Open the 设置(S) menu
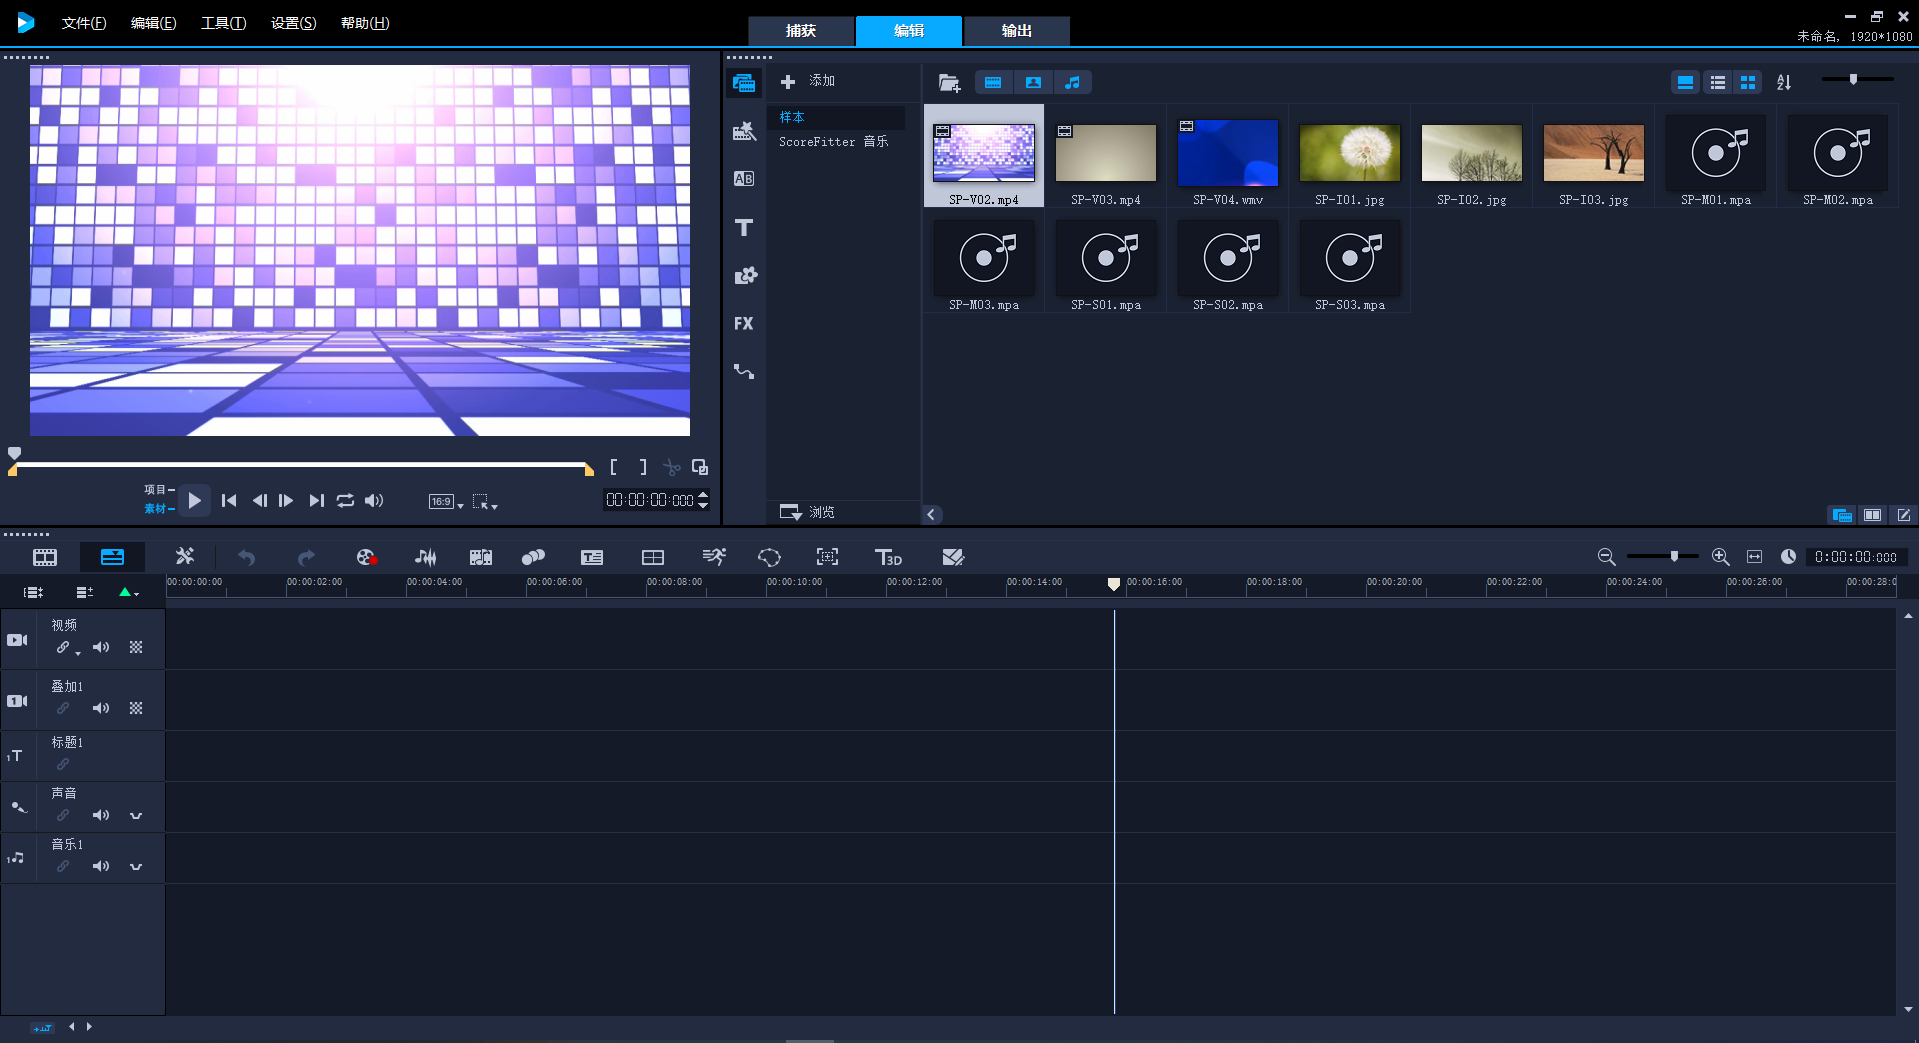Image resolution: width=1919 pixels, height=1043 pixels. (x=293, y=23)
